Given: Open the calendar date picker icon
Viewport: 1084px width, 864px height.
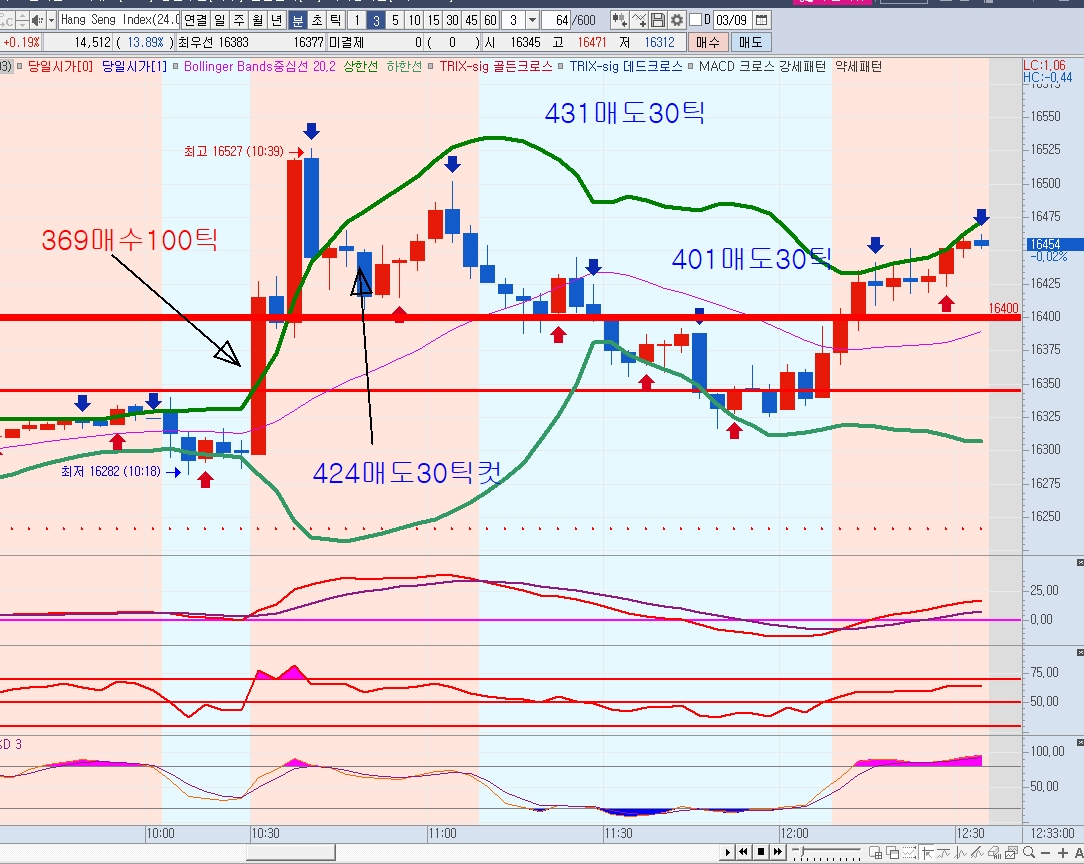Looking at the screenshot, I should click(761, 20).
